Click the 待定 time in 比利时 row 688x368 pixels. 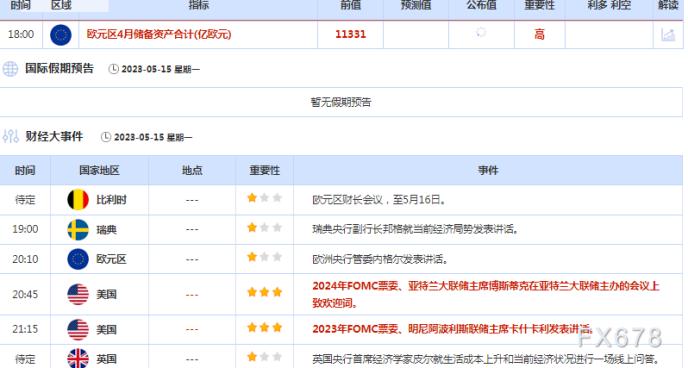[25, 200]
